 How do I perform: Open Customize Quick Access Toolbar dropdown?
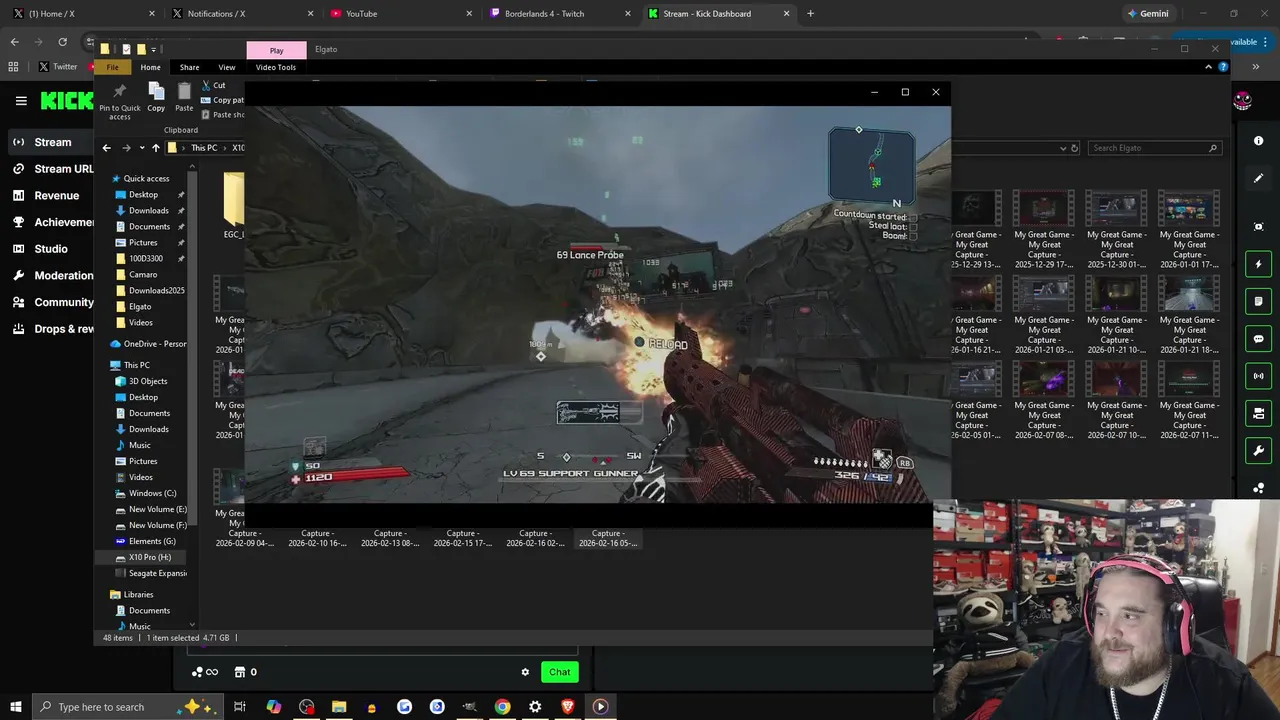coord(154,49)
